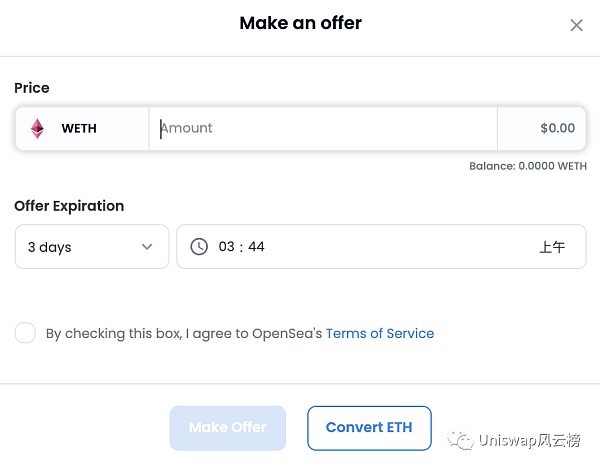Click the Balance: 0.0000 WETH text
The width and height of the screenshot is (600, 468).
tap(527, 166)
